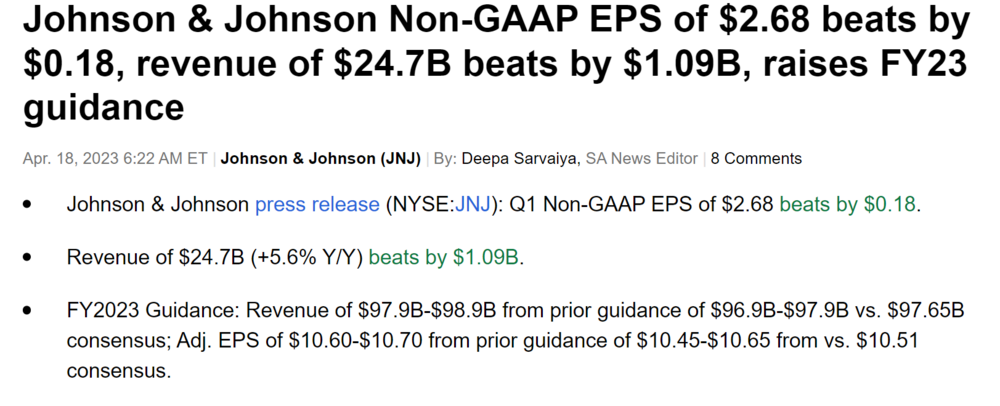Screen dimensions: 1000x406
Task: Click the green "beats by $0.18" link
Action: (848, 205)
